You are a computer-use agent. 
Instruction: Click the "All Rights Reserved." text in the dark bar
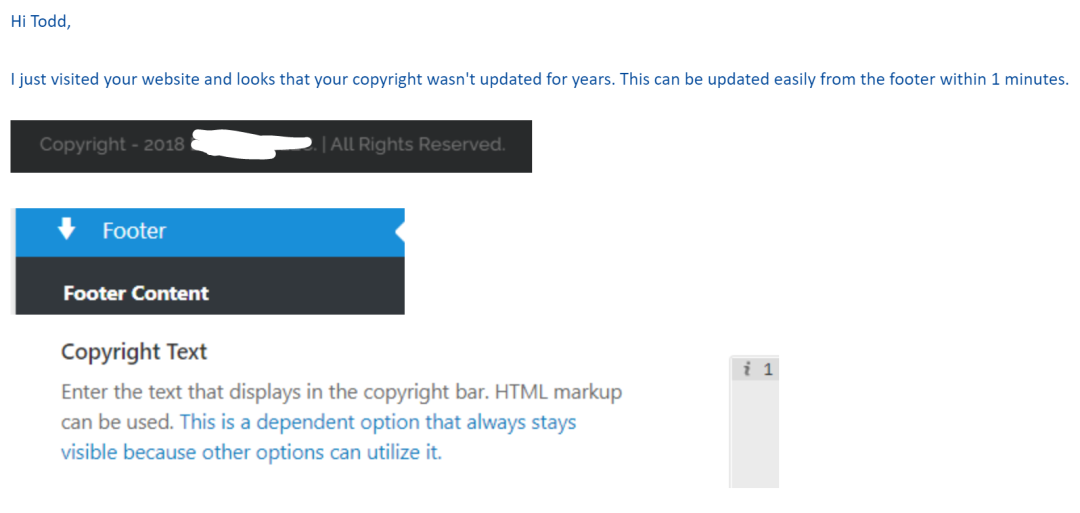[418, 145]
